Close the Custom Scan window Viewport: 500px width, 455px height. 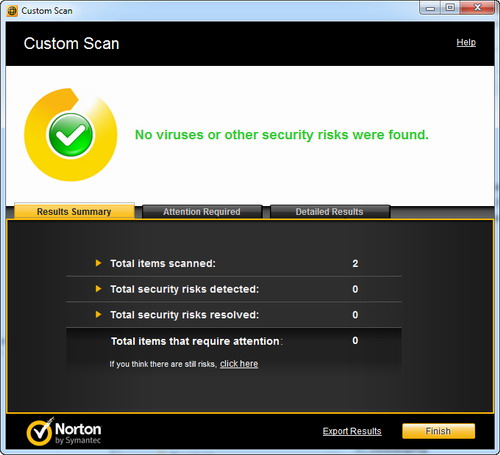point(477,8)
